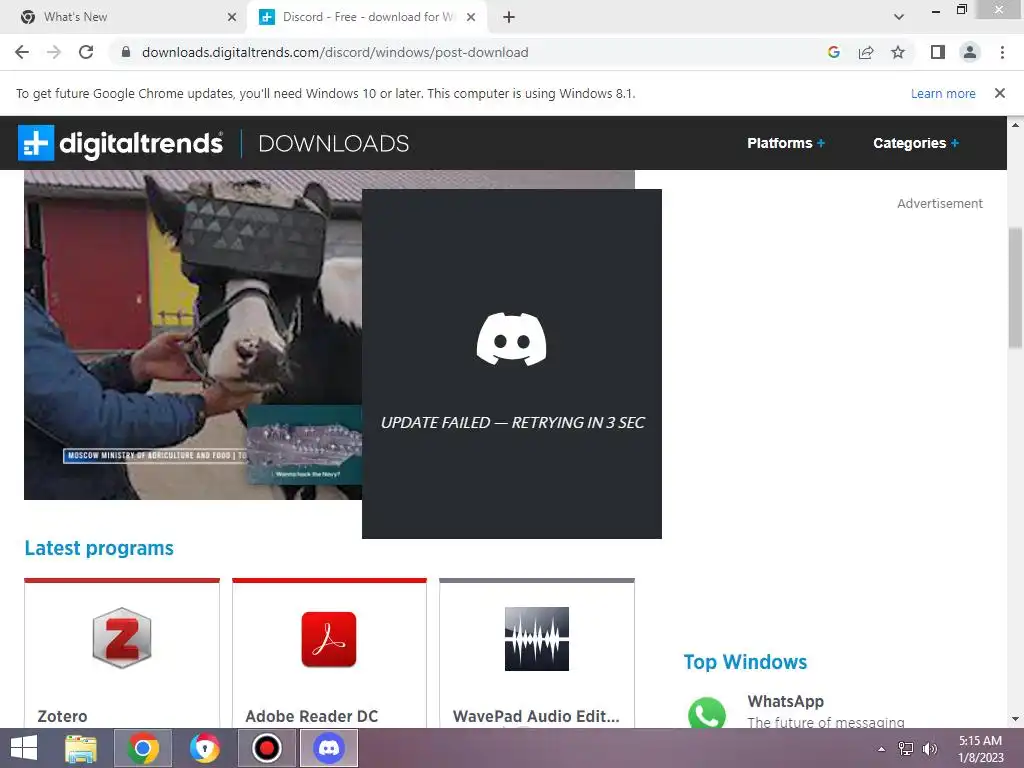Go back to the previous page
This screenshot has height=768, width=1024.
(x=22, y=52)
